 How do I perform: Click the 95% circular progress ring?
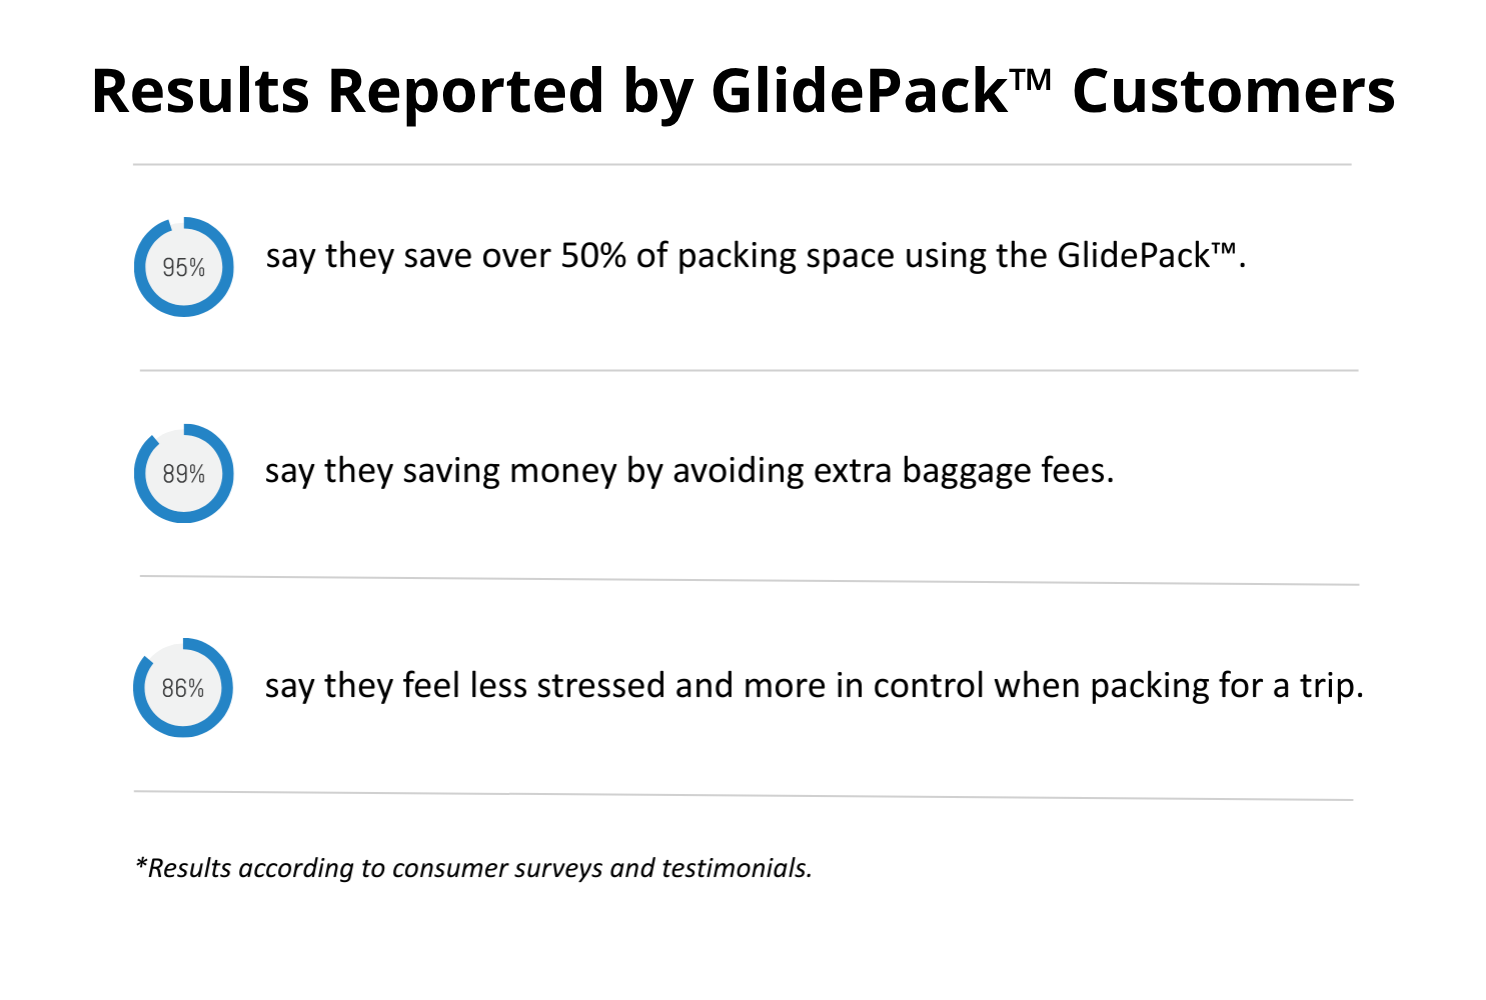point(184,267)
